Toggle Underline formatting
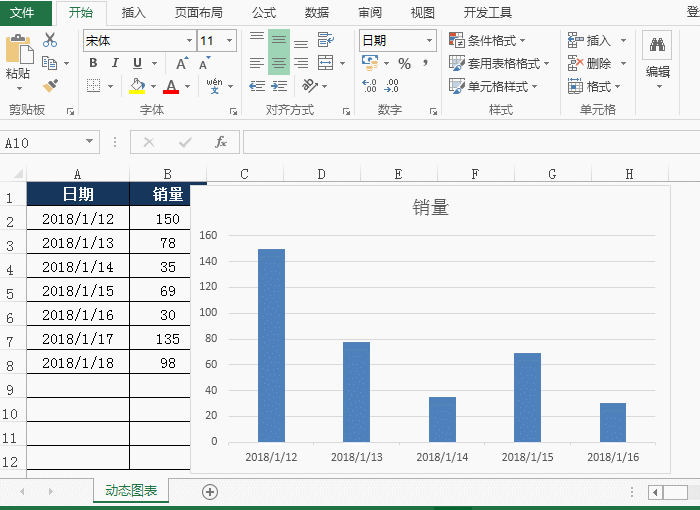 coord(138,63)
